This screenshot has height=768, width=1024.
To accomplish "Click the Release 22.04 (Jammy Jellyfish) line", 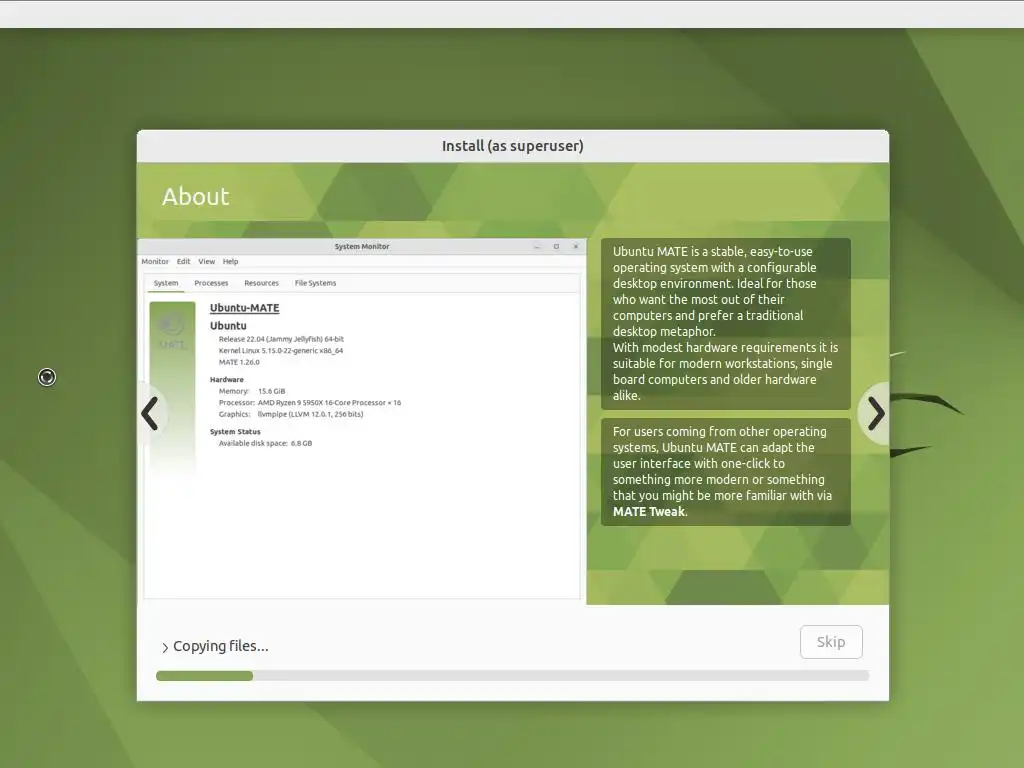I will point(281,339).
